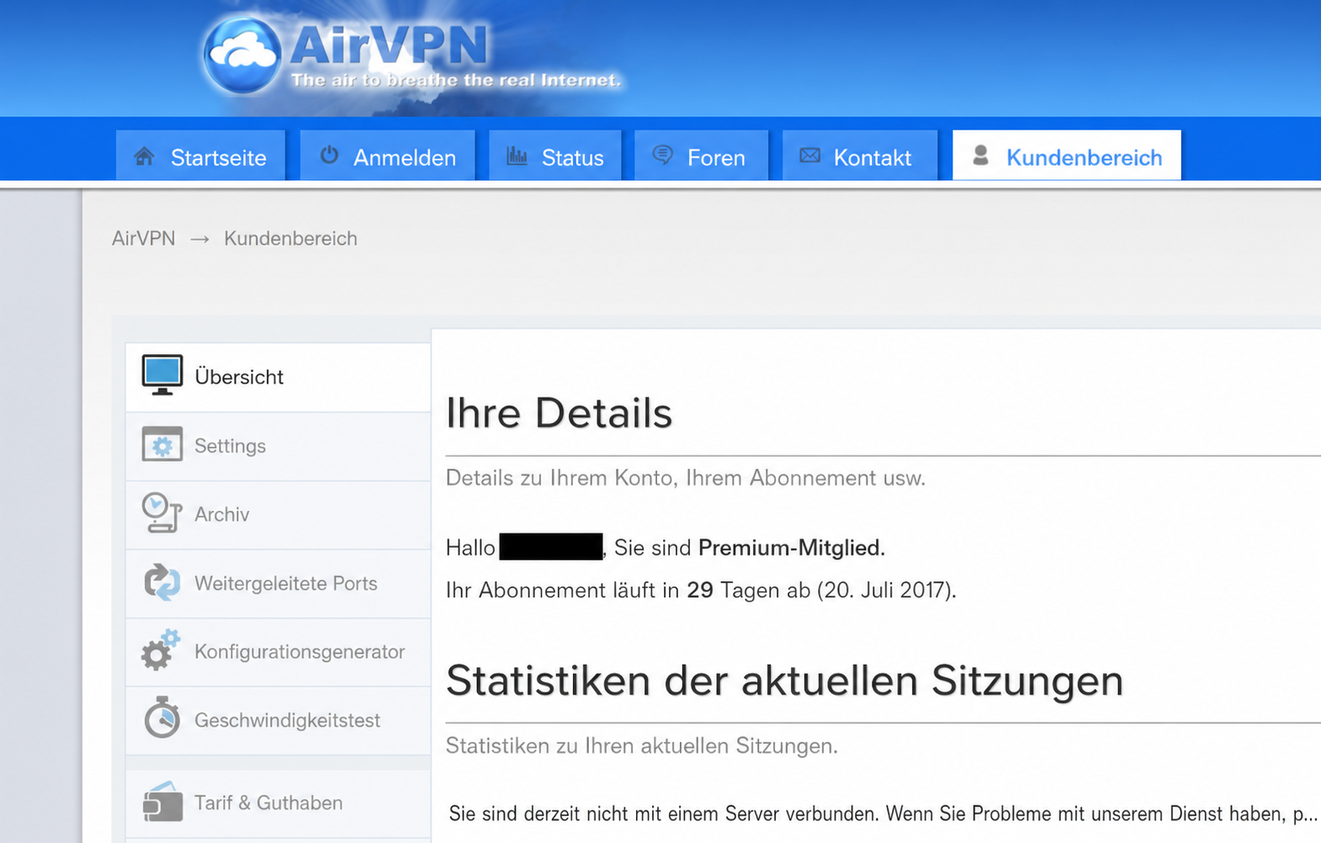
Task: Open Settings in the sidebar
Action: click(x=278, y=446)
